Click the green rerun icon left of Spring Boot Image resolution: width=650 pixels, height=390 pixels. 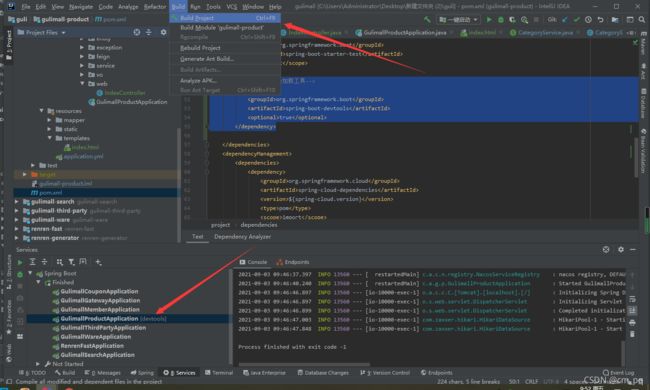click(x=20, y=274)
